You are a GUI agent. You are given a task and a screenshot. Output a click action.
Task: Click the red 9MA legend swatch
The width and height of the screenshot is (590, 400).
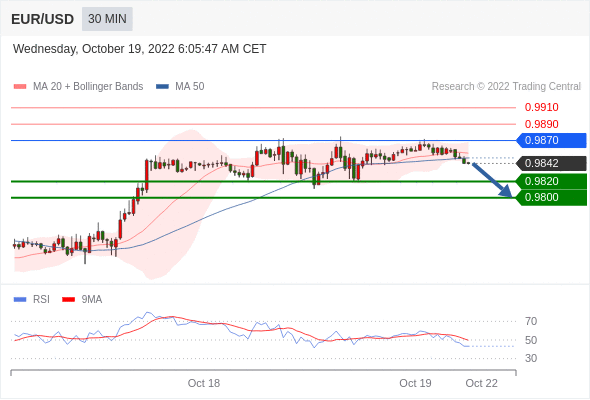tap(68, 300)
